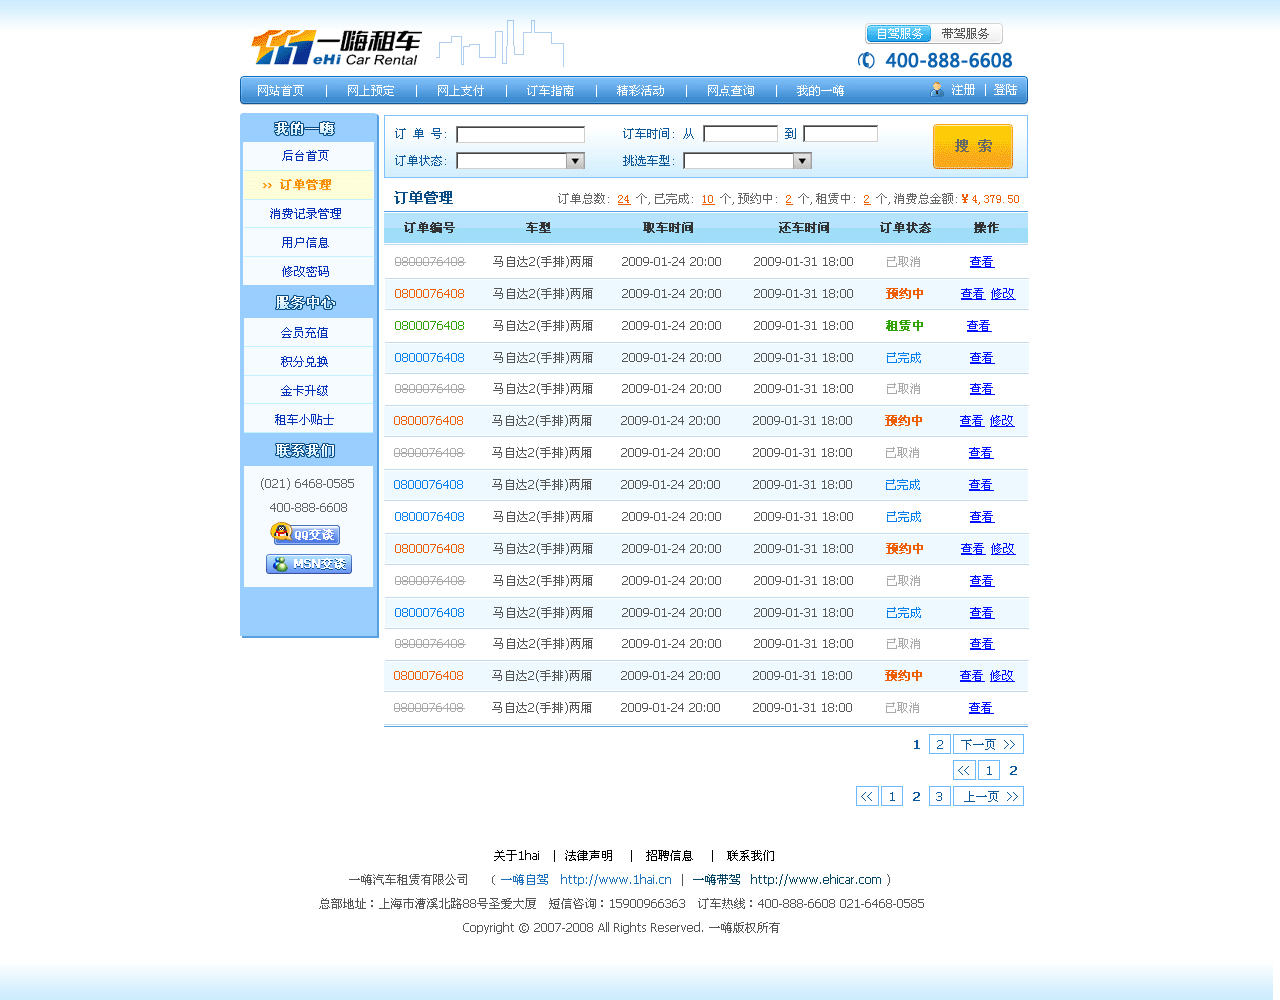Select 后台首页 in the sidebar

tap(308, 156)
